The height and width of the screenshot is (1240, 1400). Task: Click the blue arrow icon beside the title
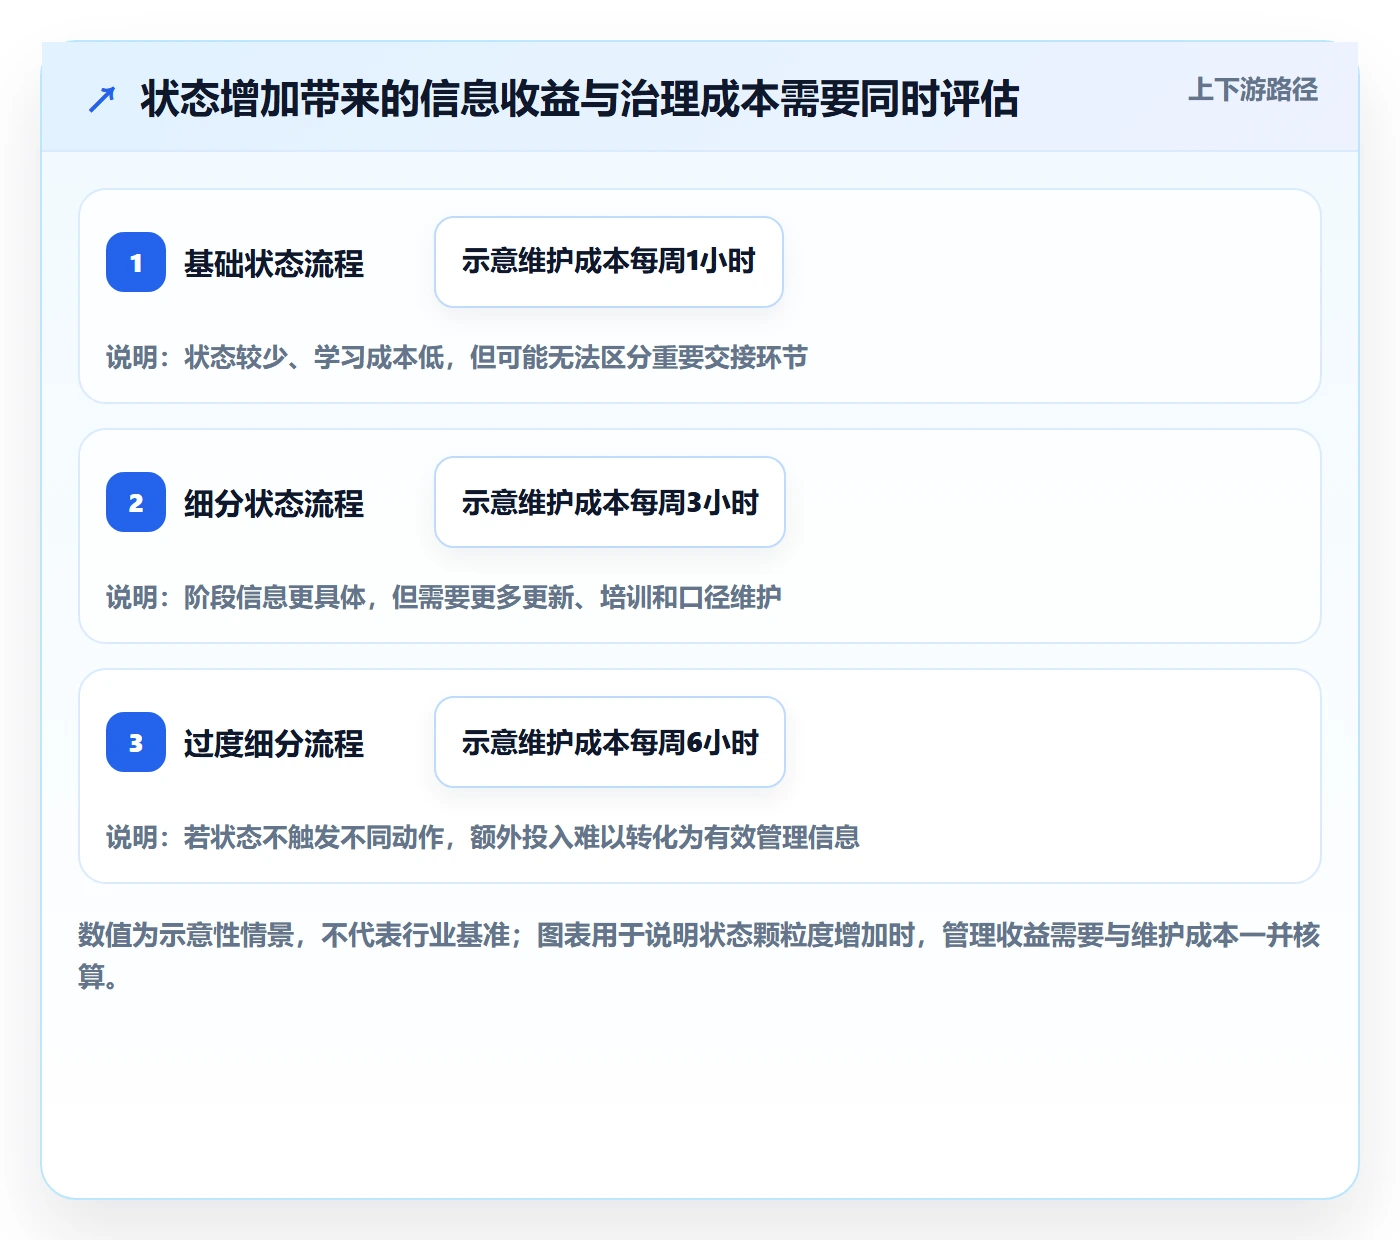[x=102, y=99]
